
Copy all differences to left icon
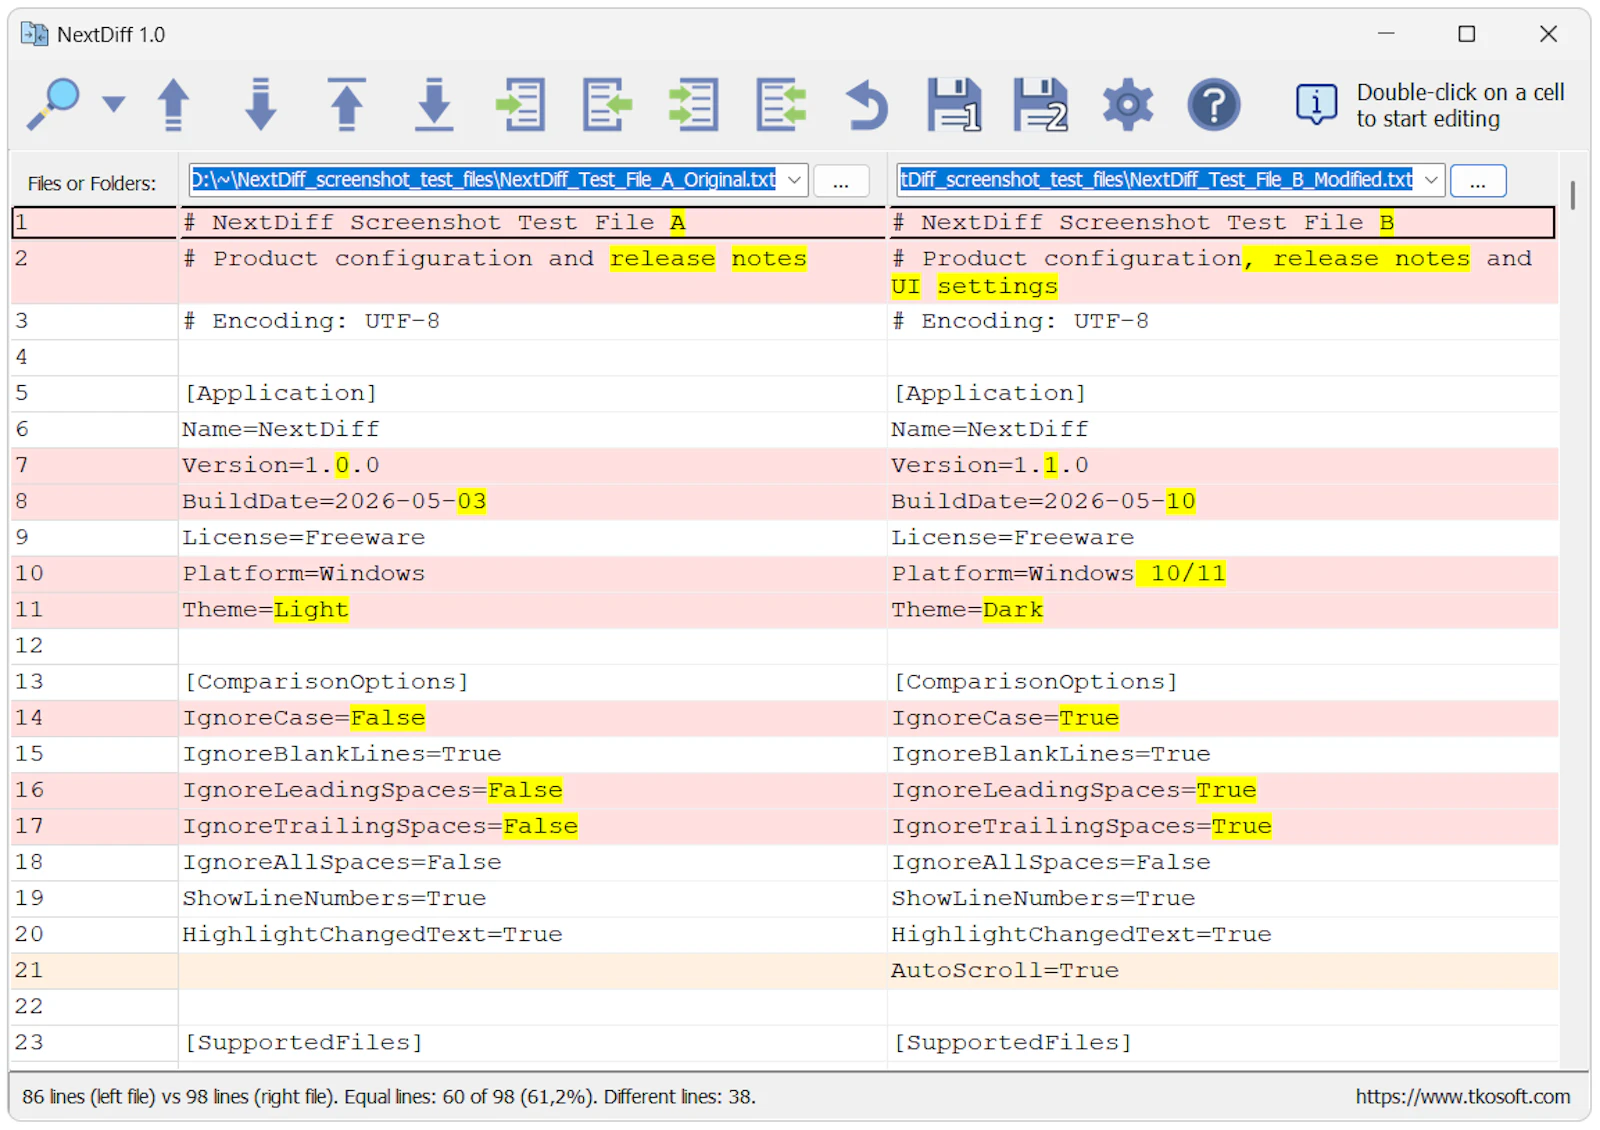(781, 104)
